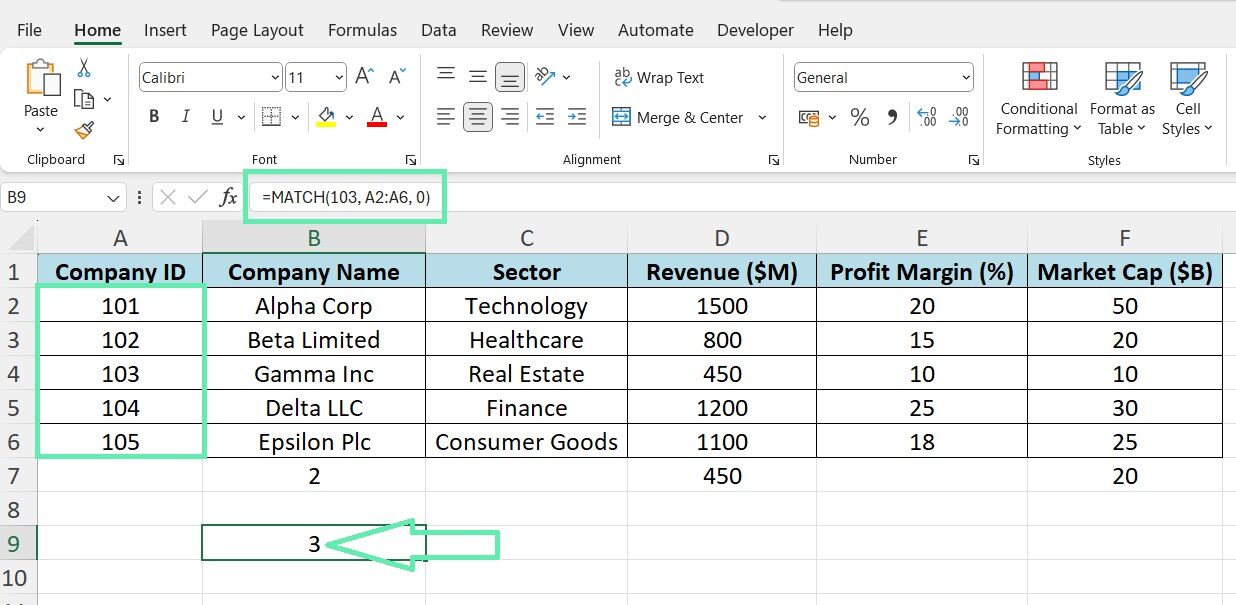Screen dimensions: 1236x605
Task: Increase font size with the larger A
Action: (x=365, y=77)
